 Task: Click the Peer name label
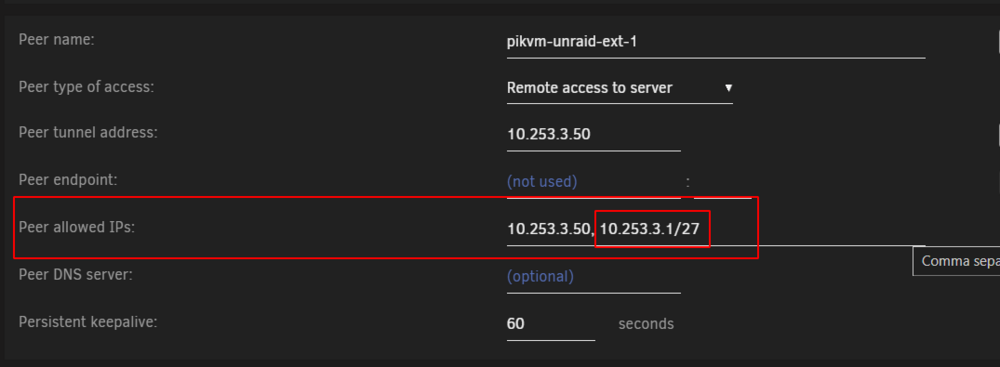click(57, 40)
